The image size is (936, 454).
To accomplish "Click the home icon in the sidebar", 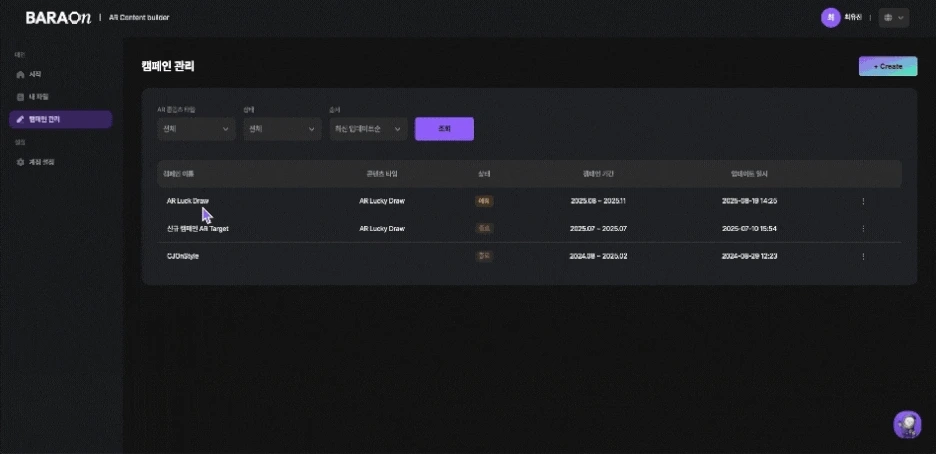I will (20, 75).
